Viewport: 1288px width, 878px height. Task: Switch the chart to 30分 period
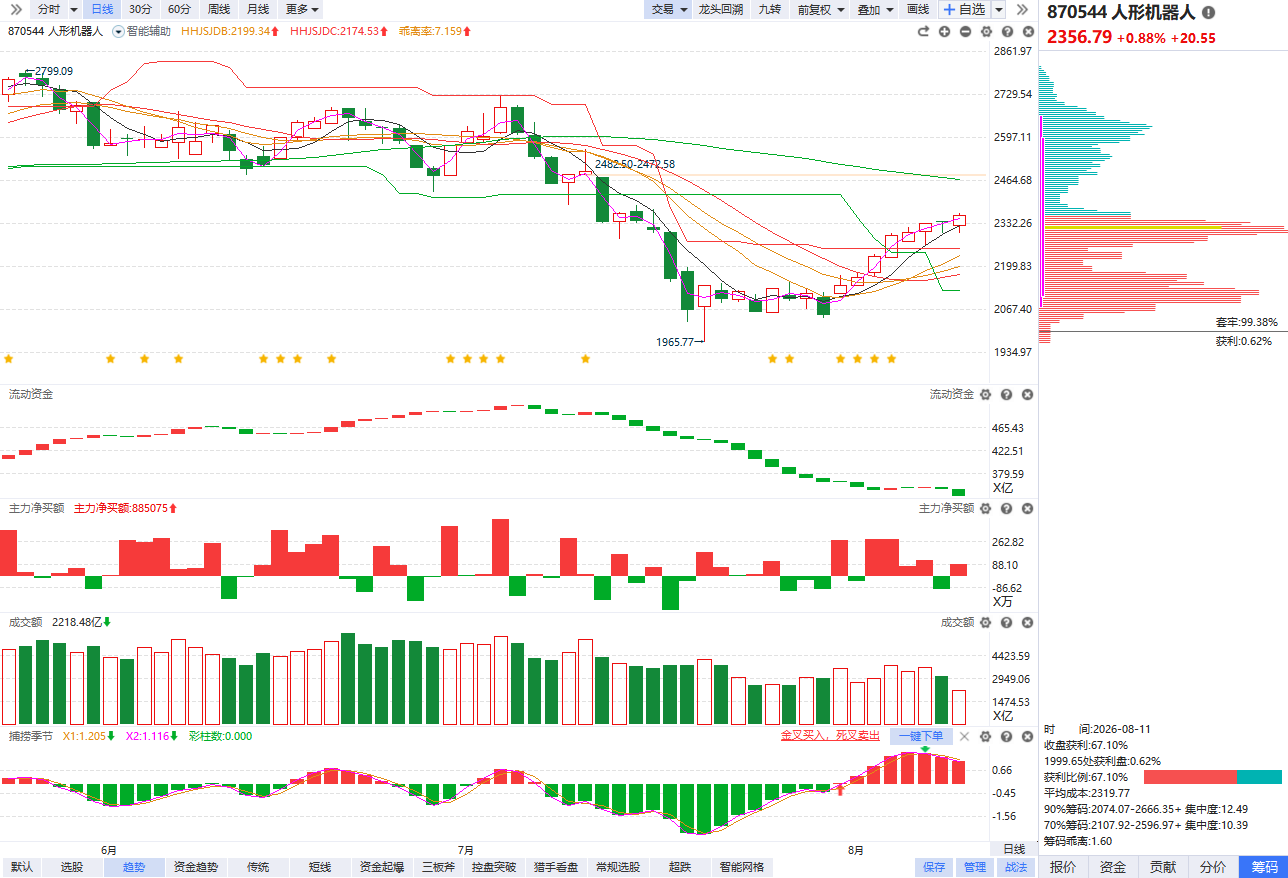coord(141,9)
